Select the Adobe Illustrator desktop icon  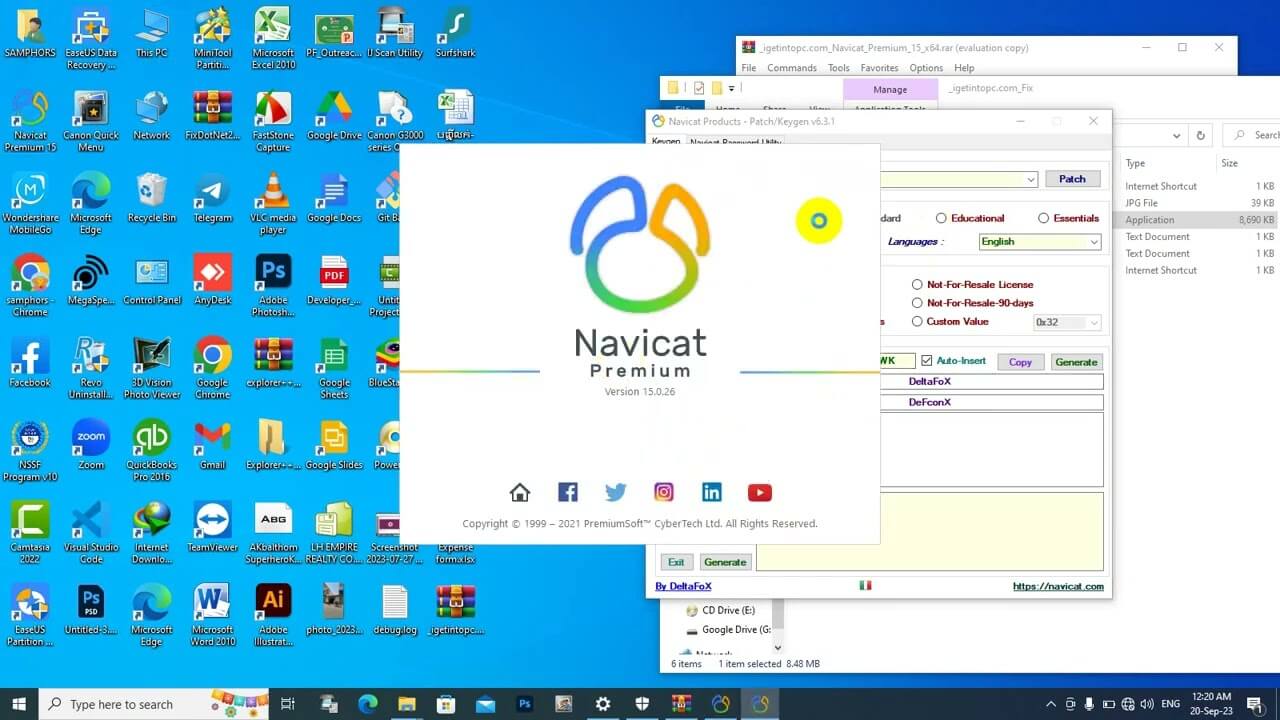pos(273,615)
